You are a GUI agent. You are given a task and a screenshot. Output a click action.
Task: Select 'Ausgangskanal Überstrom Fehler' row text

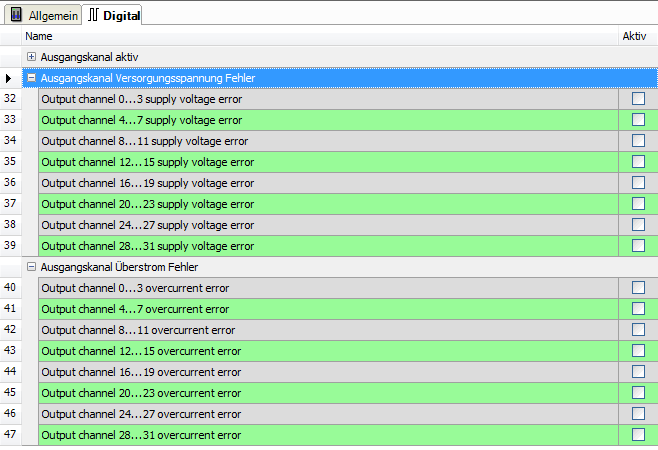[119, 267]
